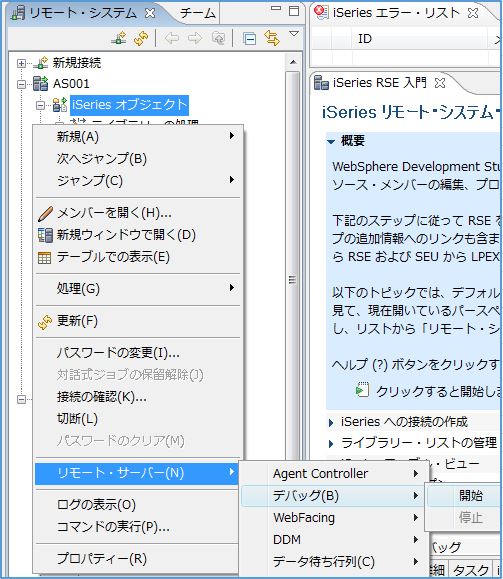Select iSeries オブジェクト in the tree
Image resolution: width=503 pixels, height=579 pixels.
click(x=129, y=105)
